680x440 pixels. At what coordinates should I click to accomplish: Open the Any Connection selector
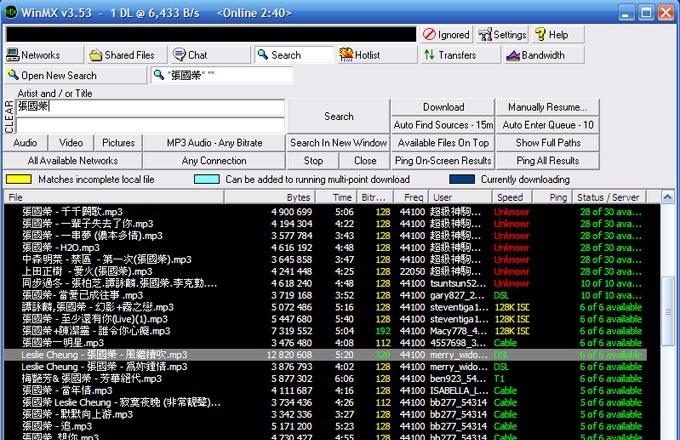click(214, 160)
